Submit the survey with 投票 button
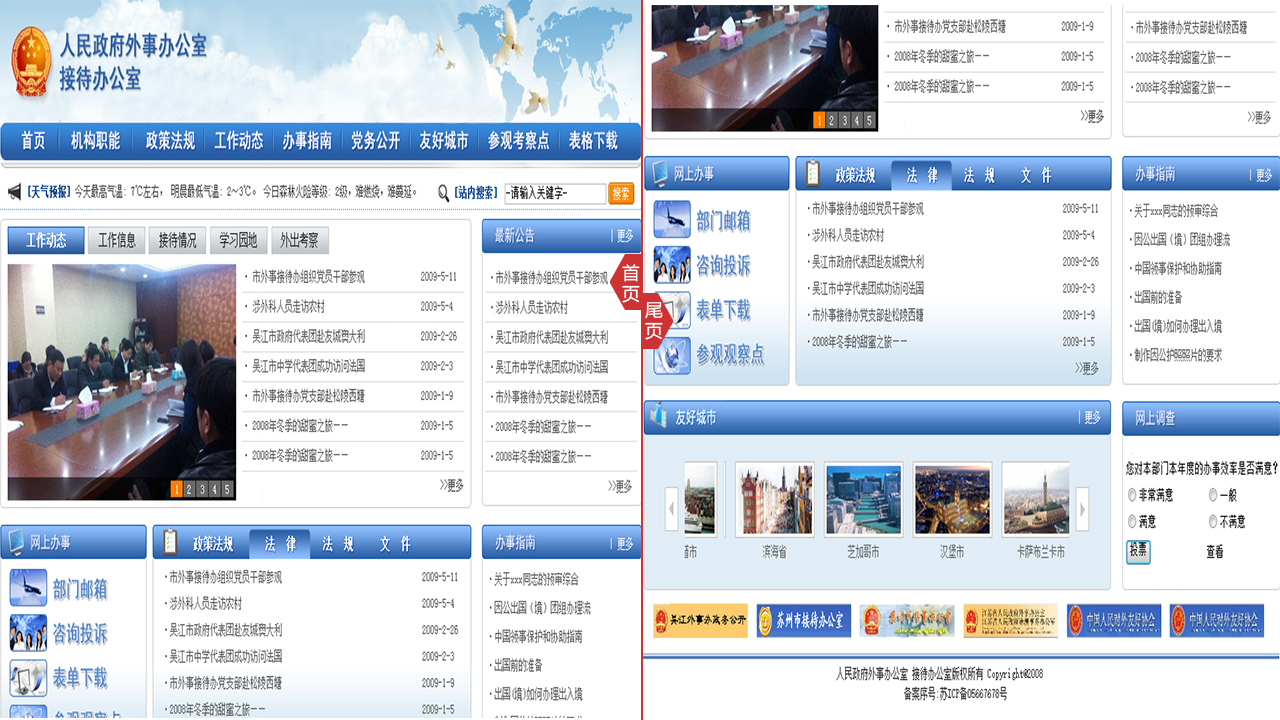Viewport: 1280px width, 720px height. [x=1138, y=551]
